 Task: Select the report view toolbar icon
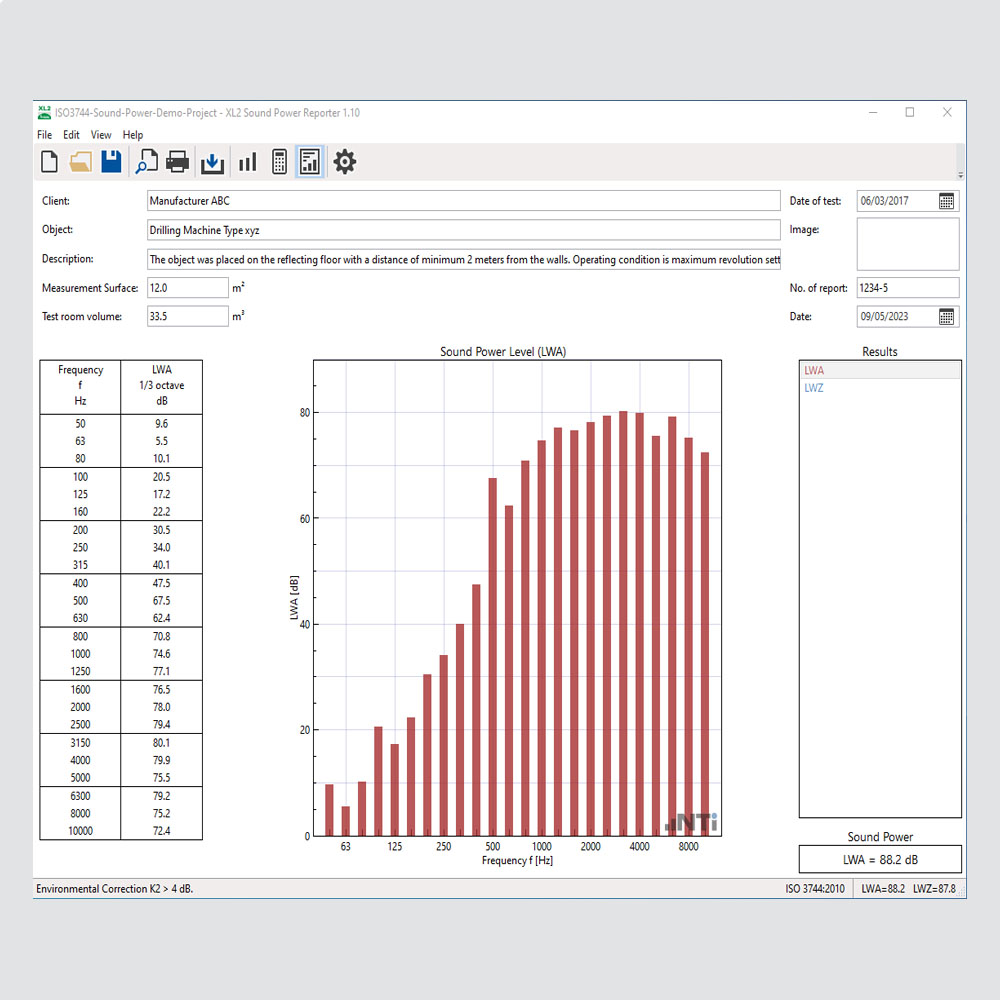coord(310,161)
